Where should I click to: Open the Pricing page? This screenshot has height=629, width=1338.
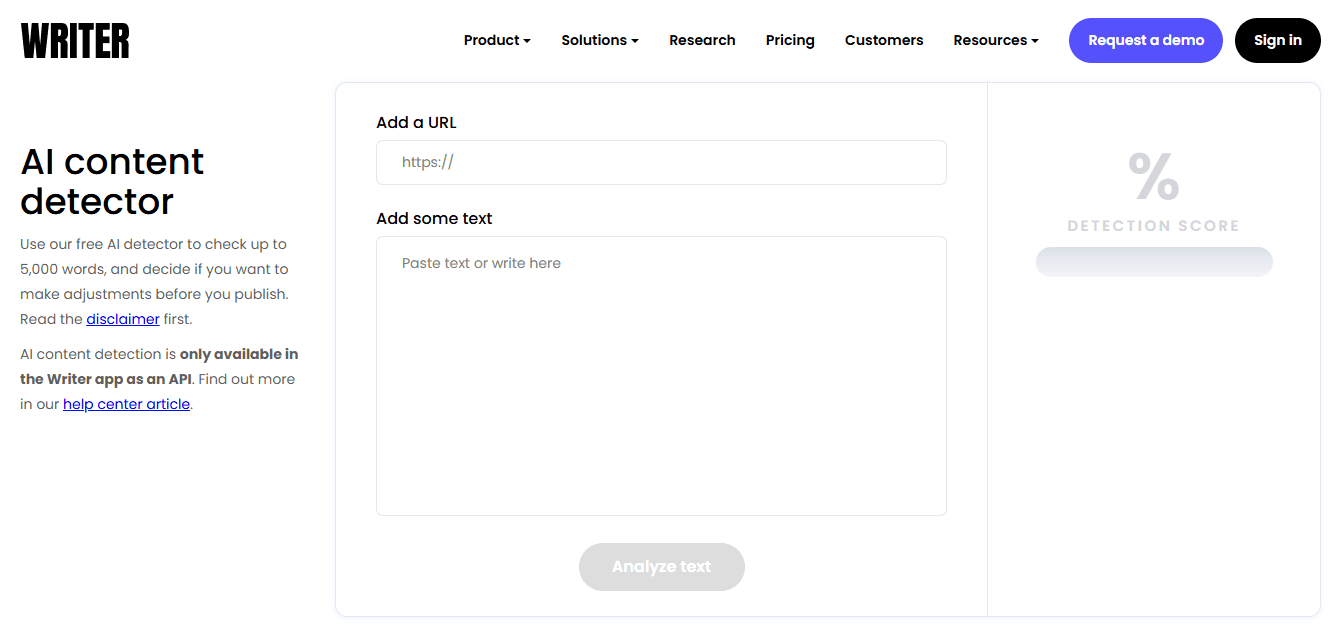(x=790, y=40)
